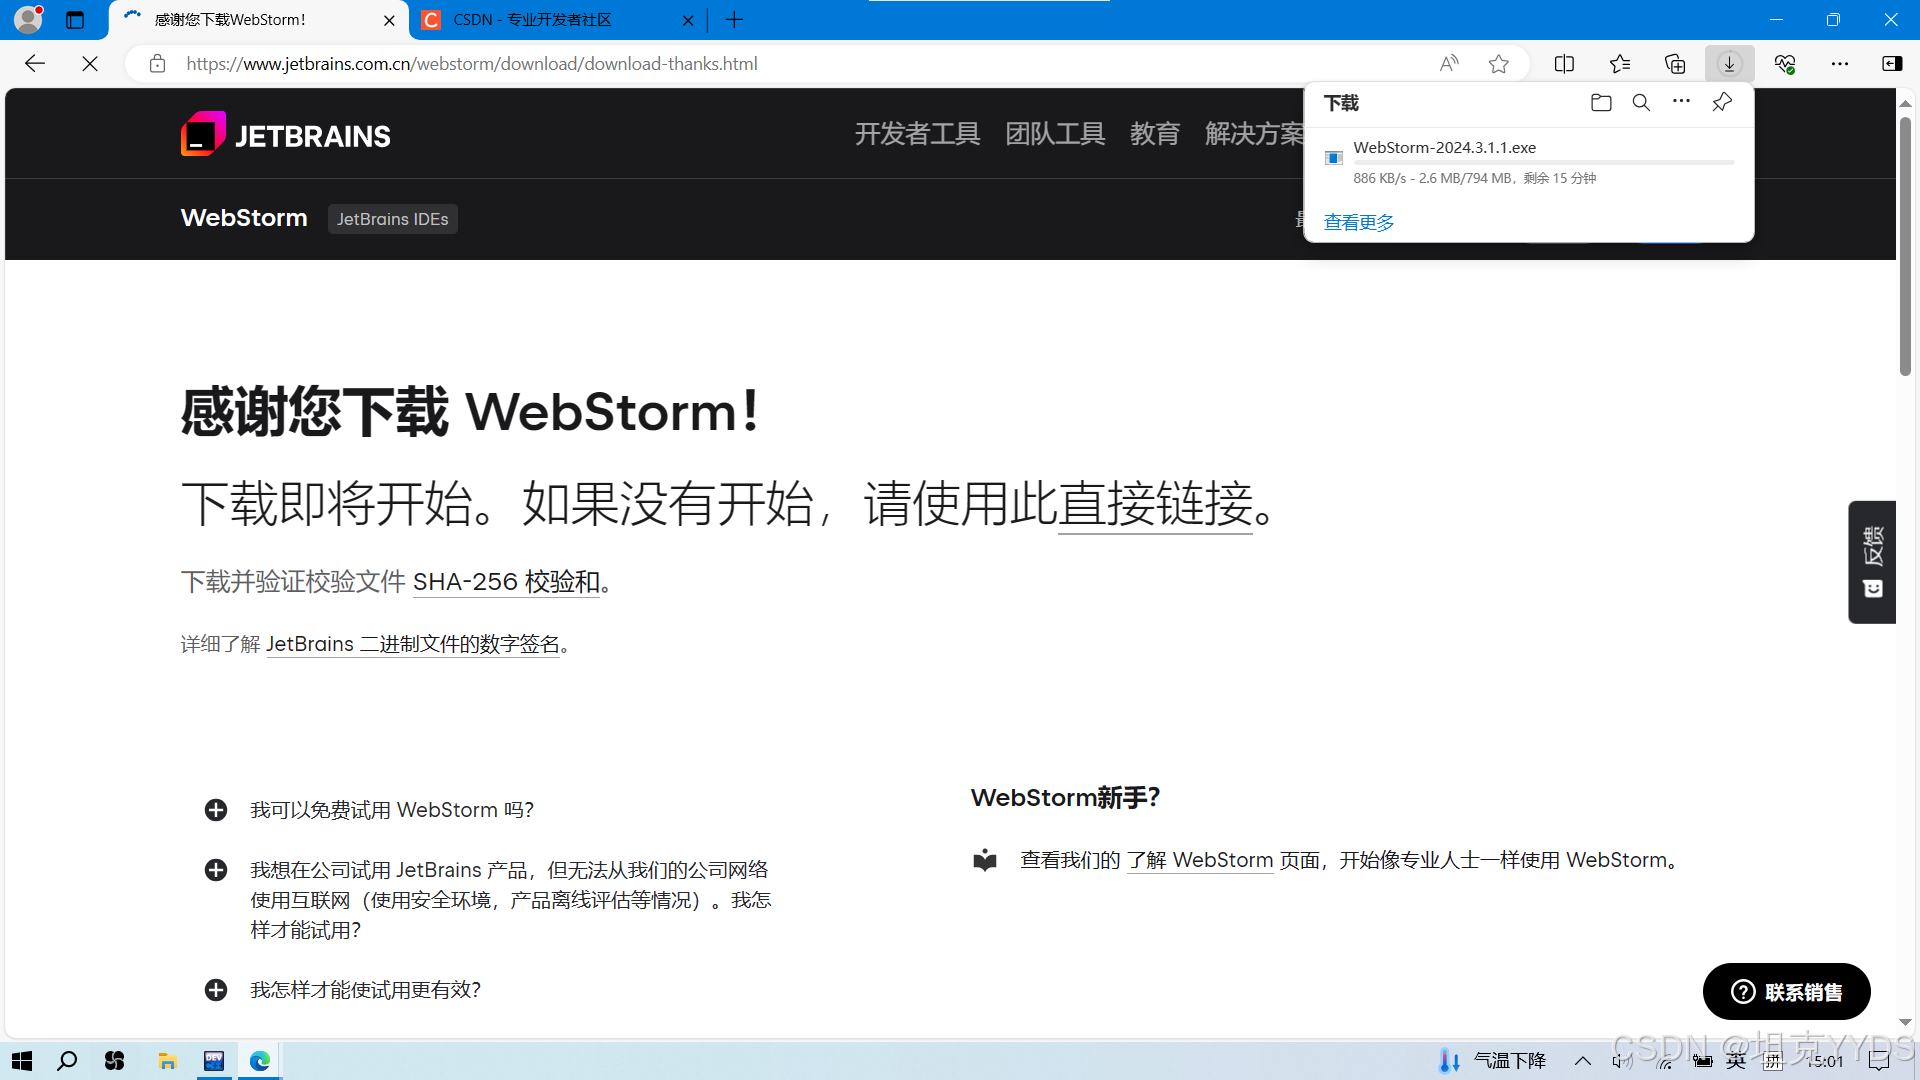
Task: Stop page loading with the X button
Action: [90, 64]
